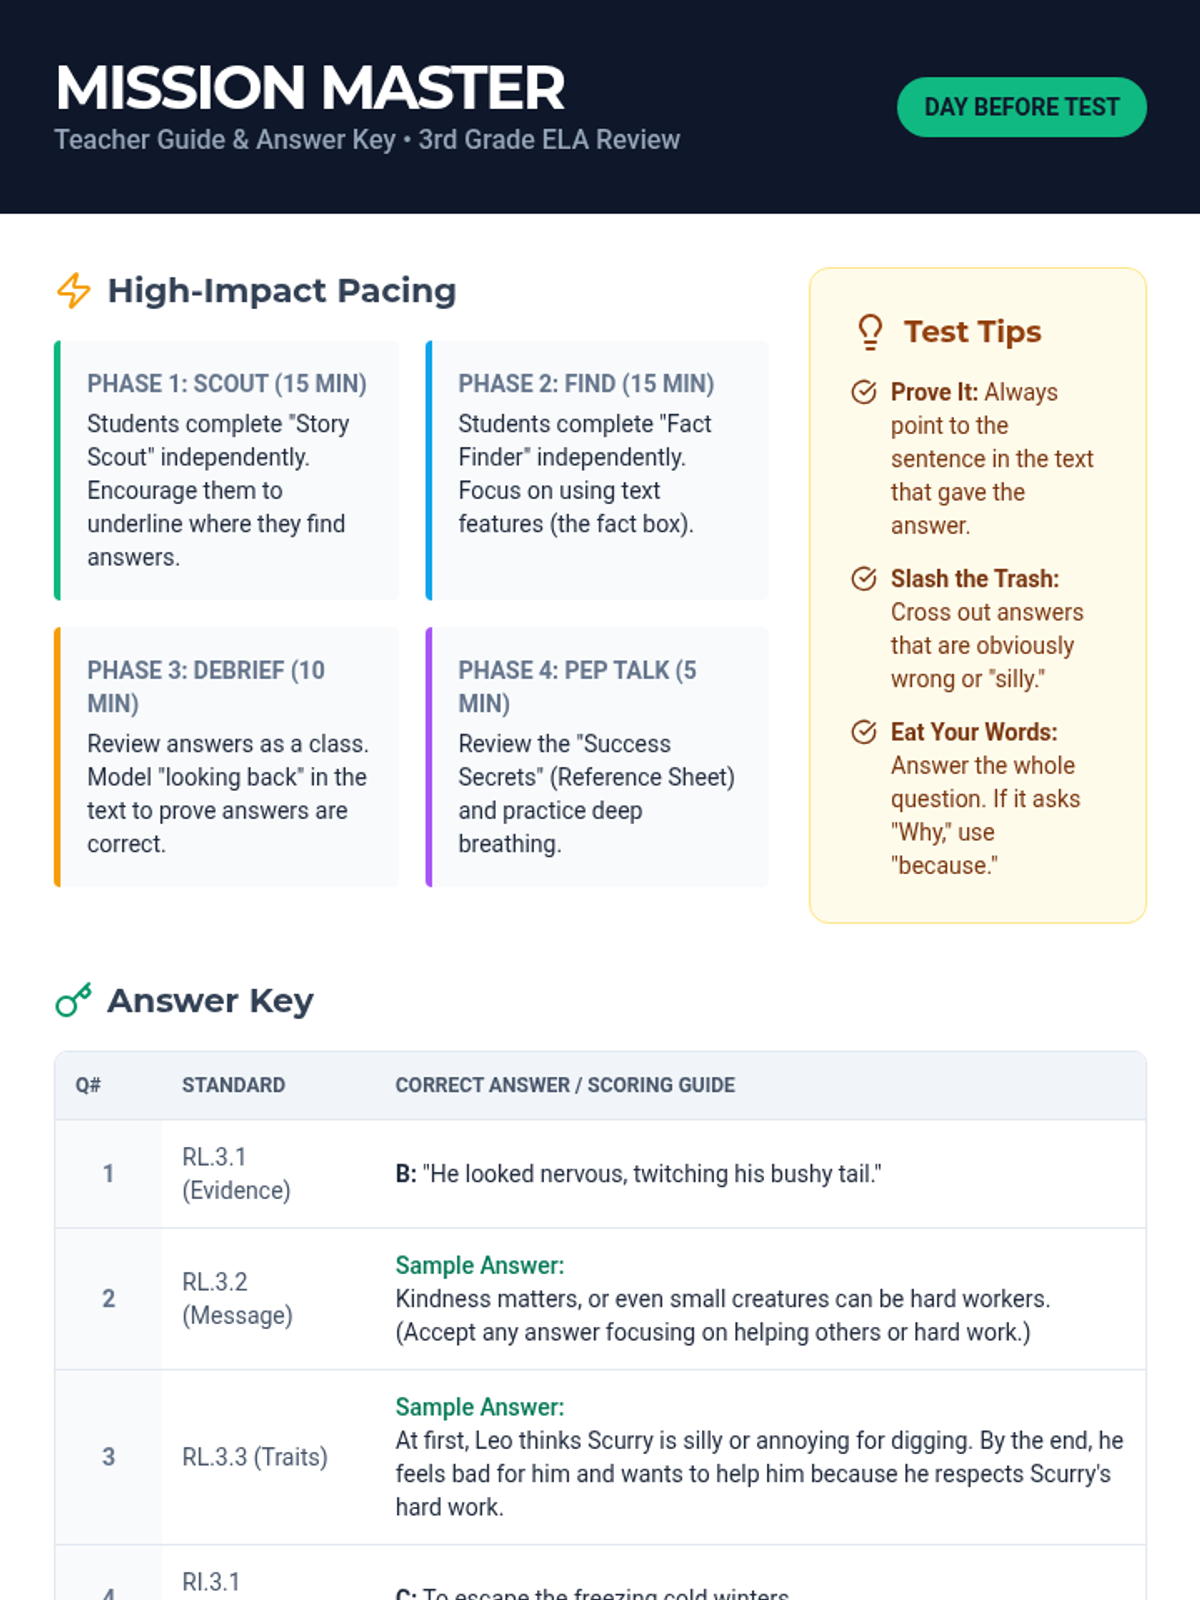Image resolution: width=1200 pixels, height=1600 pixels.
Task: Click the MISSION MASTER title
Action: pyautogui.click(x=310, y=88)
